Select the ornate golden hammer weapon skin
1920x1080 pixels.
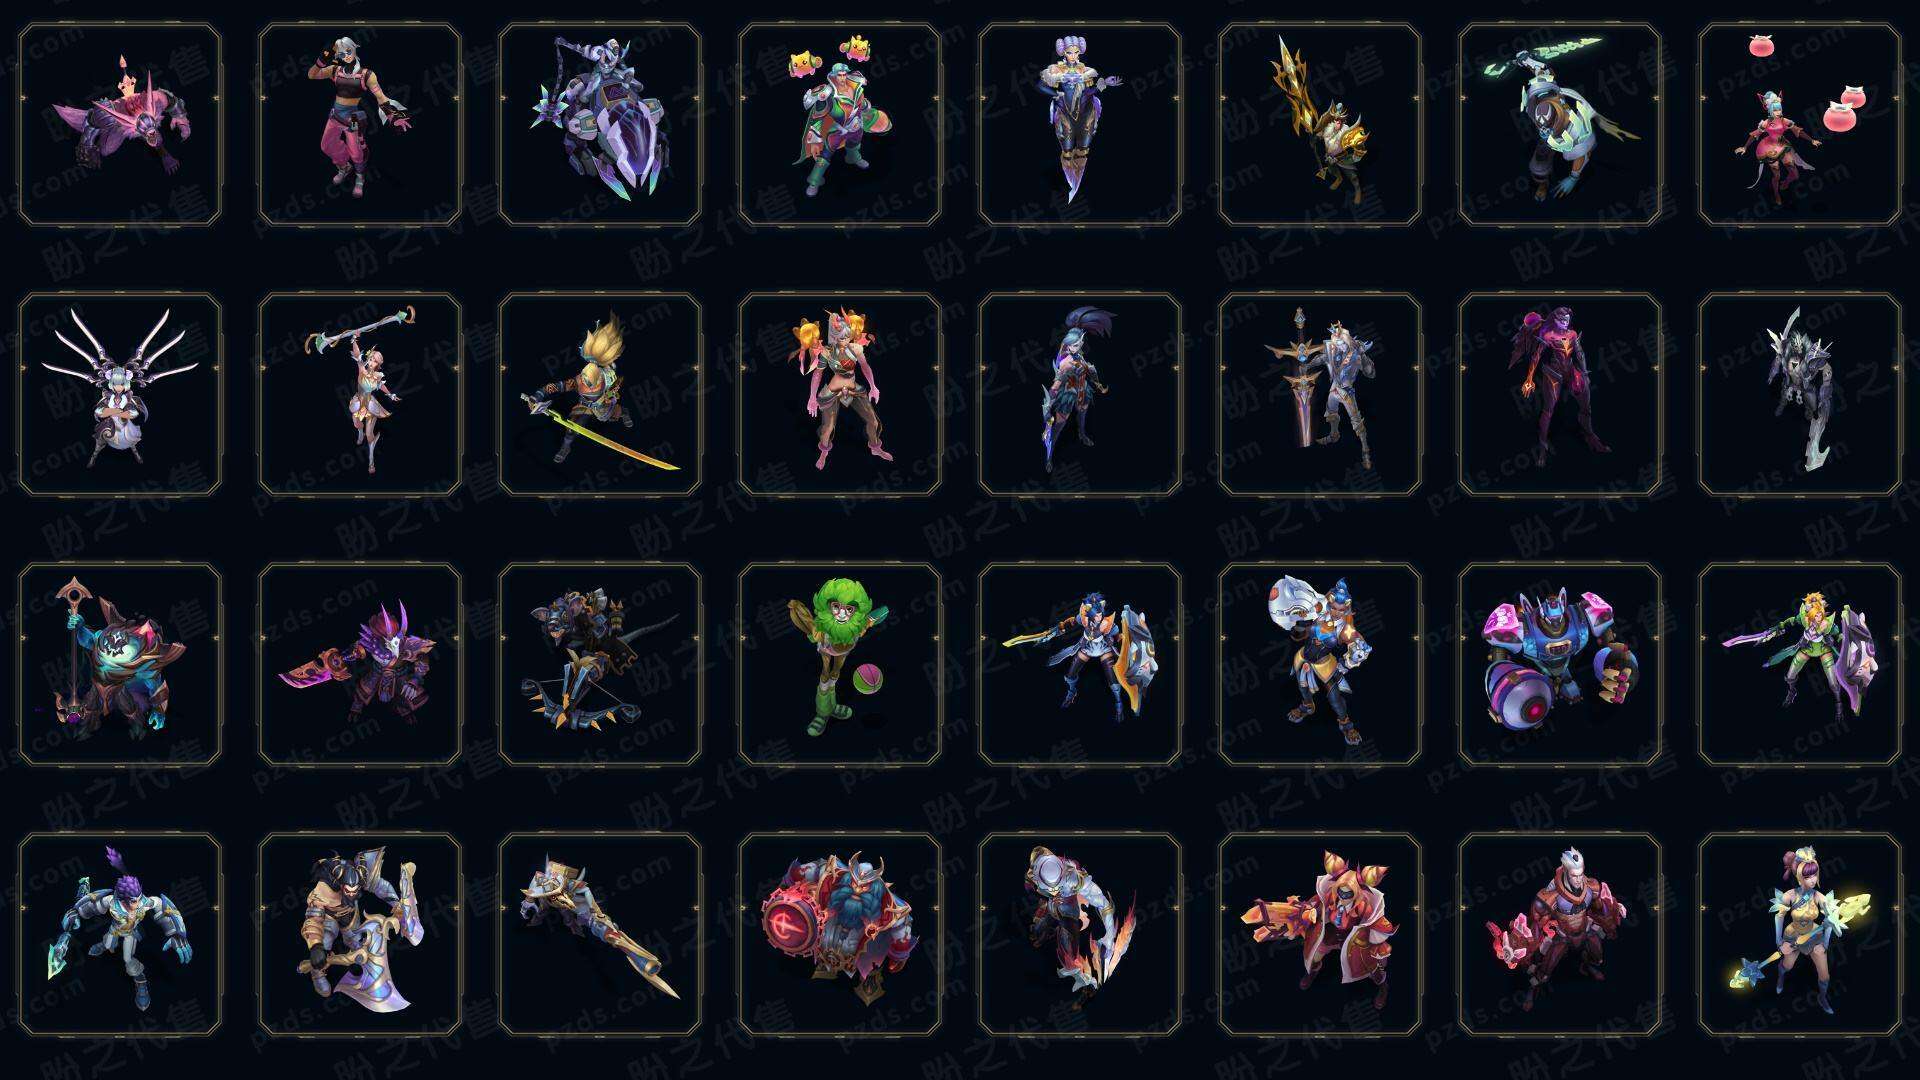[x=600, y=934]
